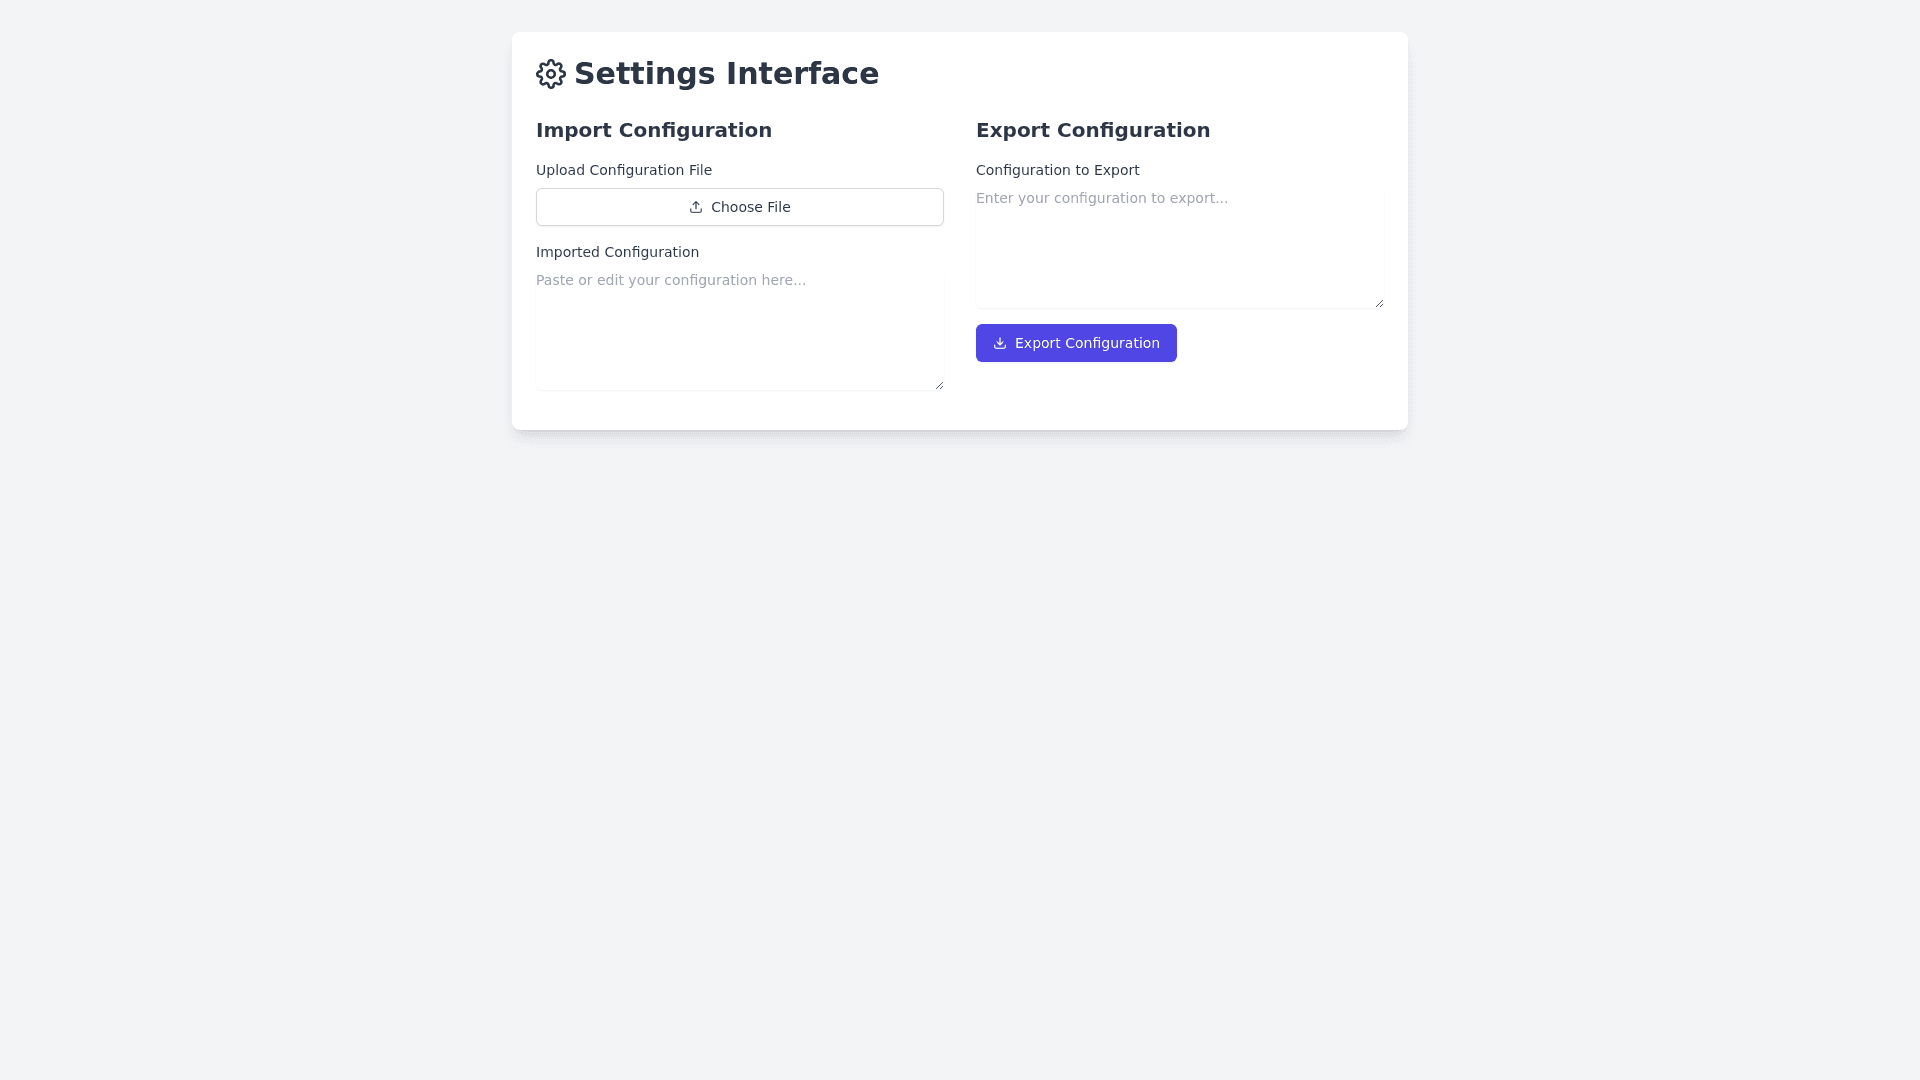Viewport: 1920px width, 1080px height.
Task: Focus the Configuration to Export text area
Action: (x=1180, y=258)
